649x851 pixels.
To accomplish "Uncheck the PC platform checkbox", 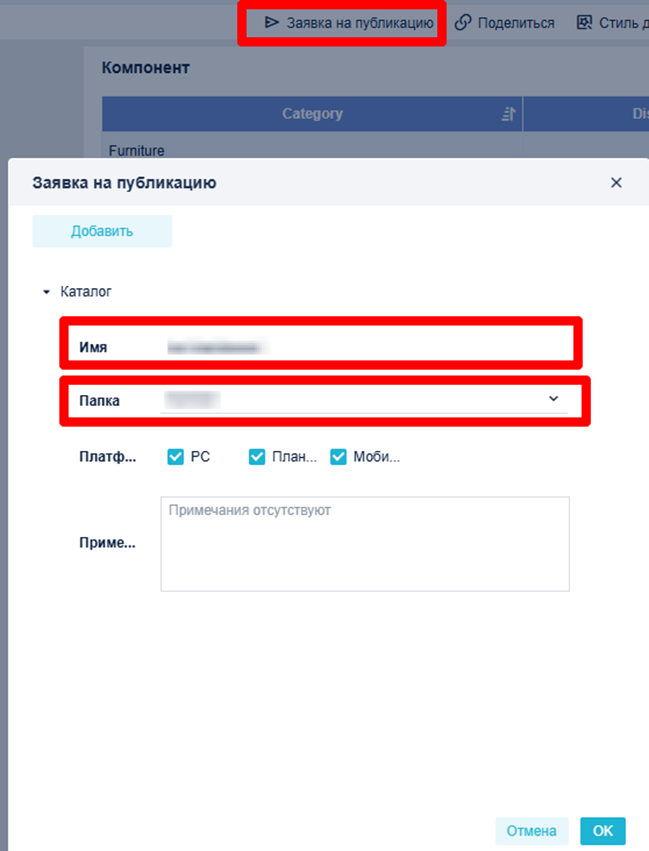I will click(x=175, y=456).
